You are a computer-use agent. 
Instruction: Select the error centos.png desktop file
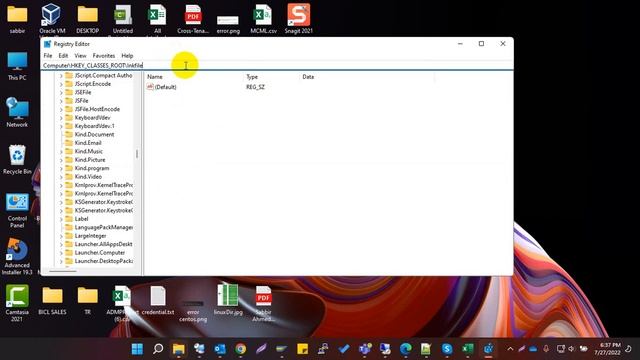pyautogui.click(x=193, y=311)
